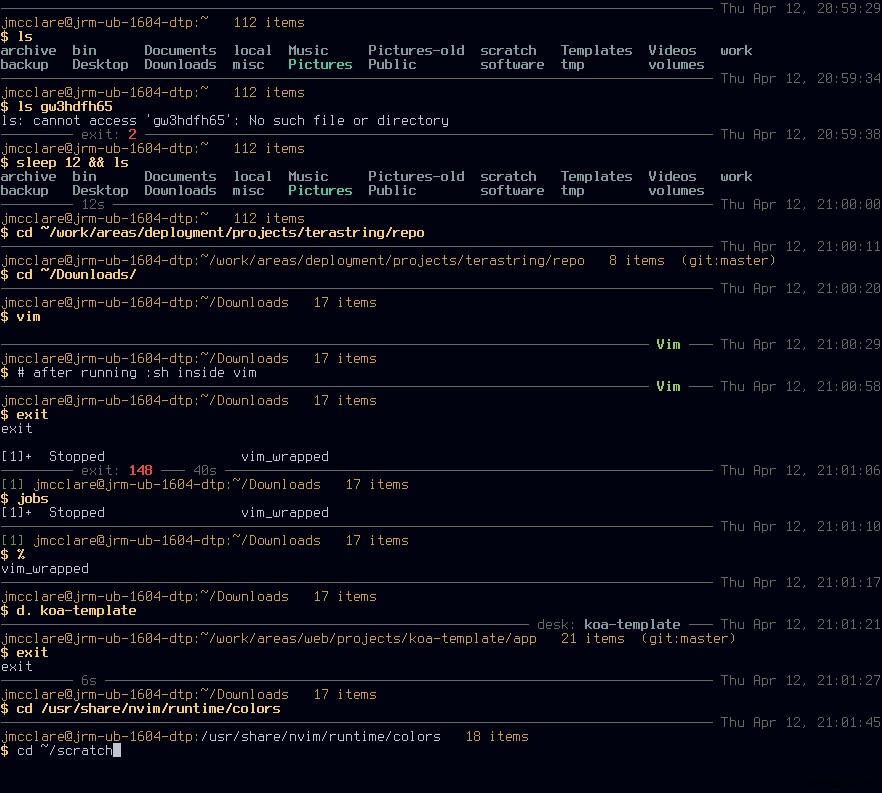The width and height of the screenshot is (882, 793).
Task: Click the '12s' duration label
Action: (x=93, y=204)
